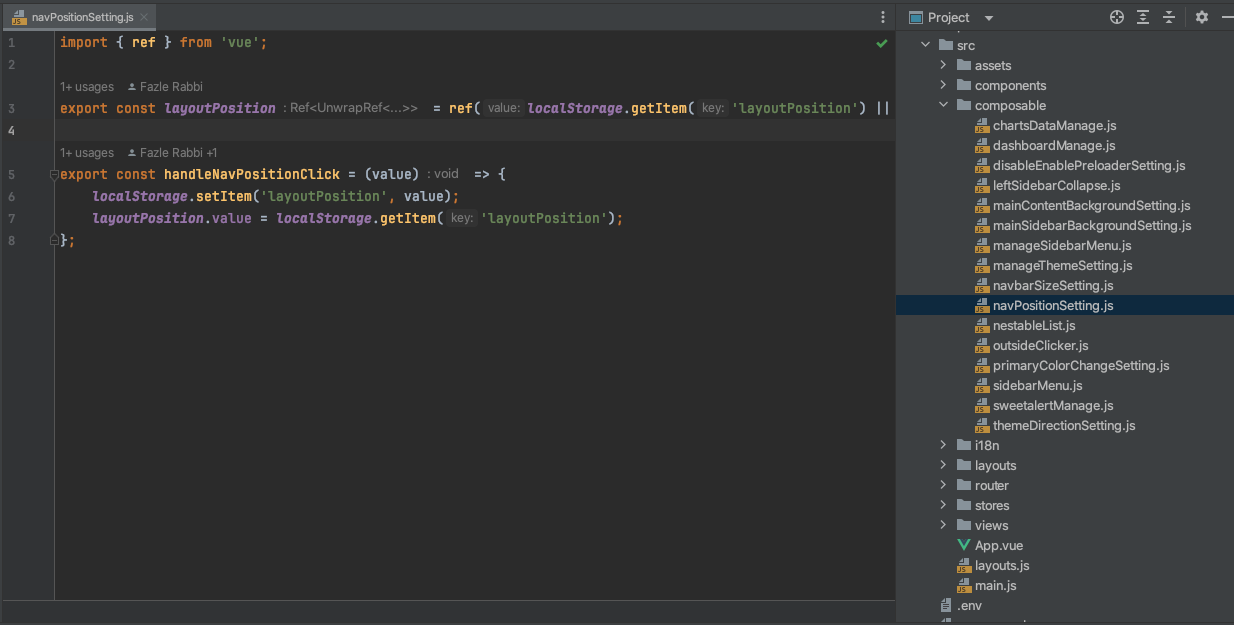
Task: Click the Collapse All icon in Project panel
Action: 1168,17
